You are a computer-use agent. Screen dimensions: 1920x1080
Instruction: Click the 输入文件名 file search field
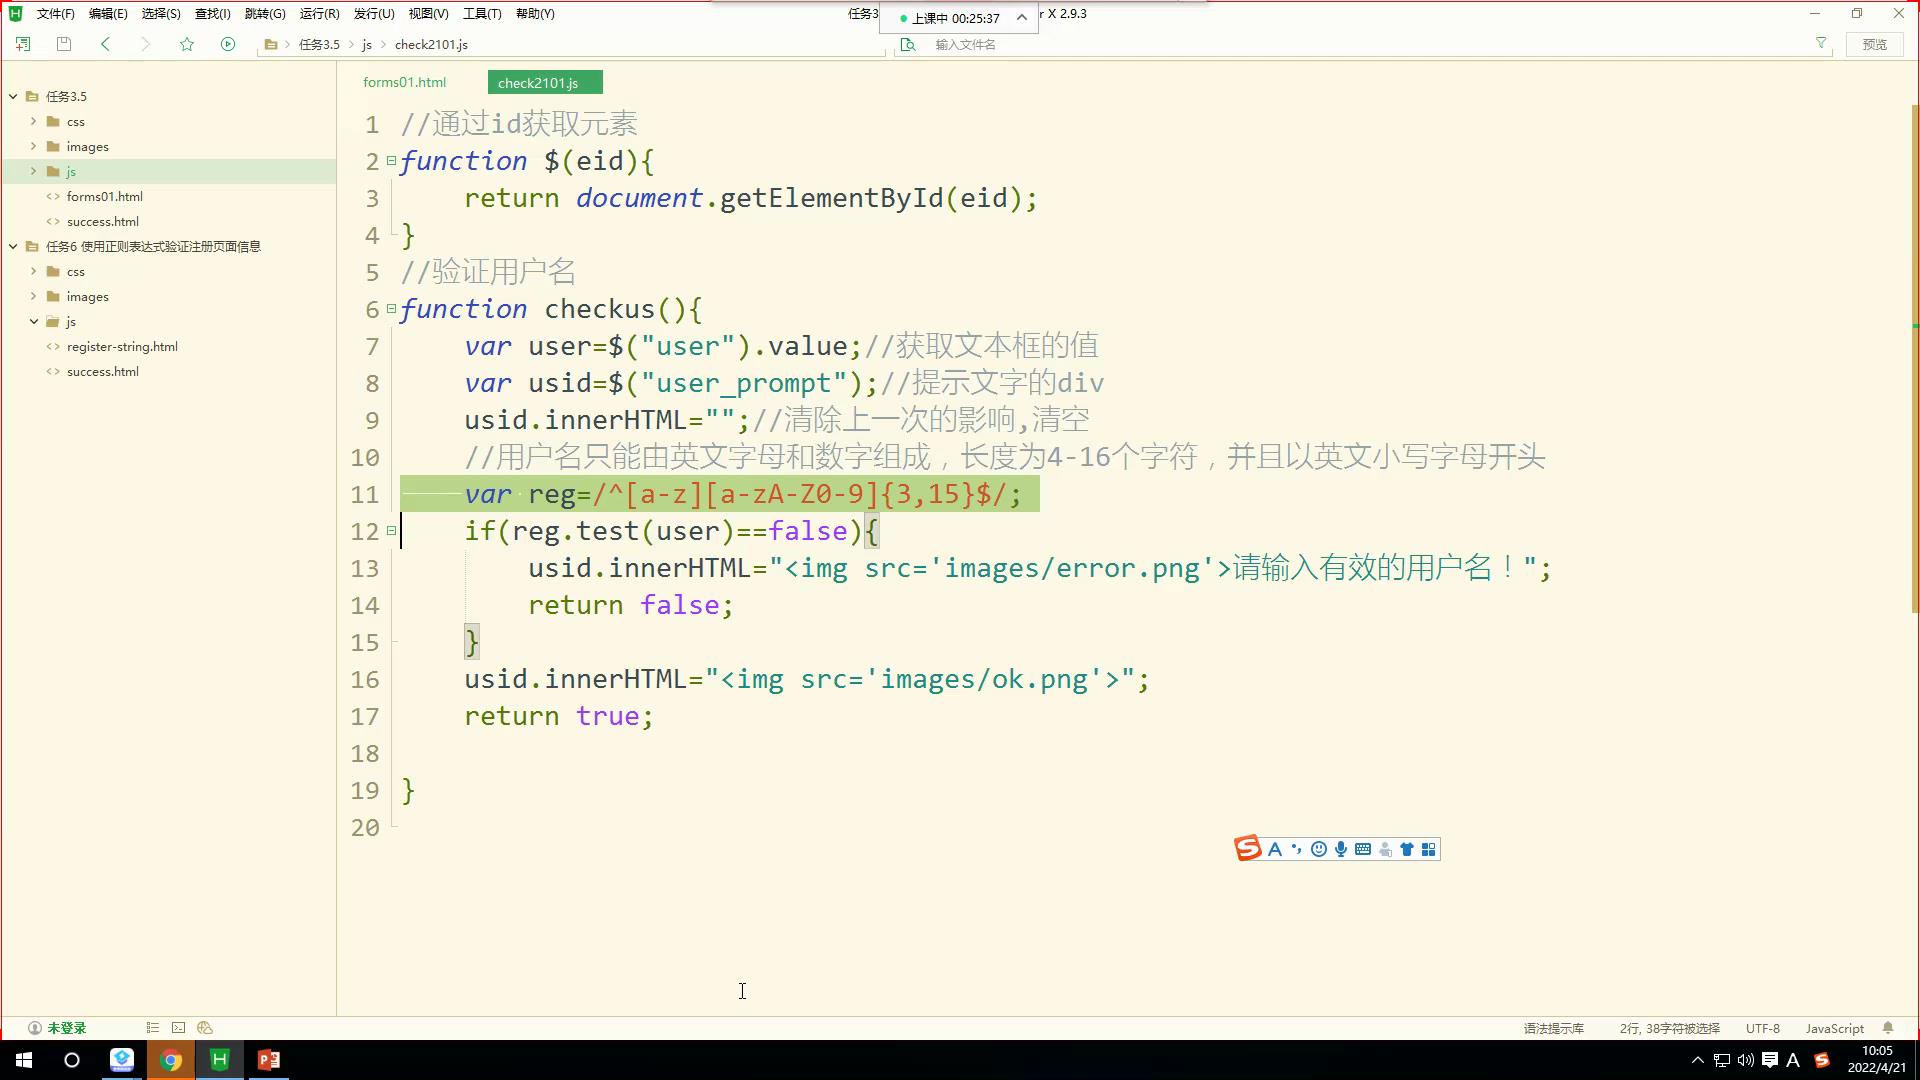965,44
